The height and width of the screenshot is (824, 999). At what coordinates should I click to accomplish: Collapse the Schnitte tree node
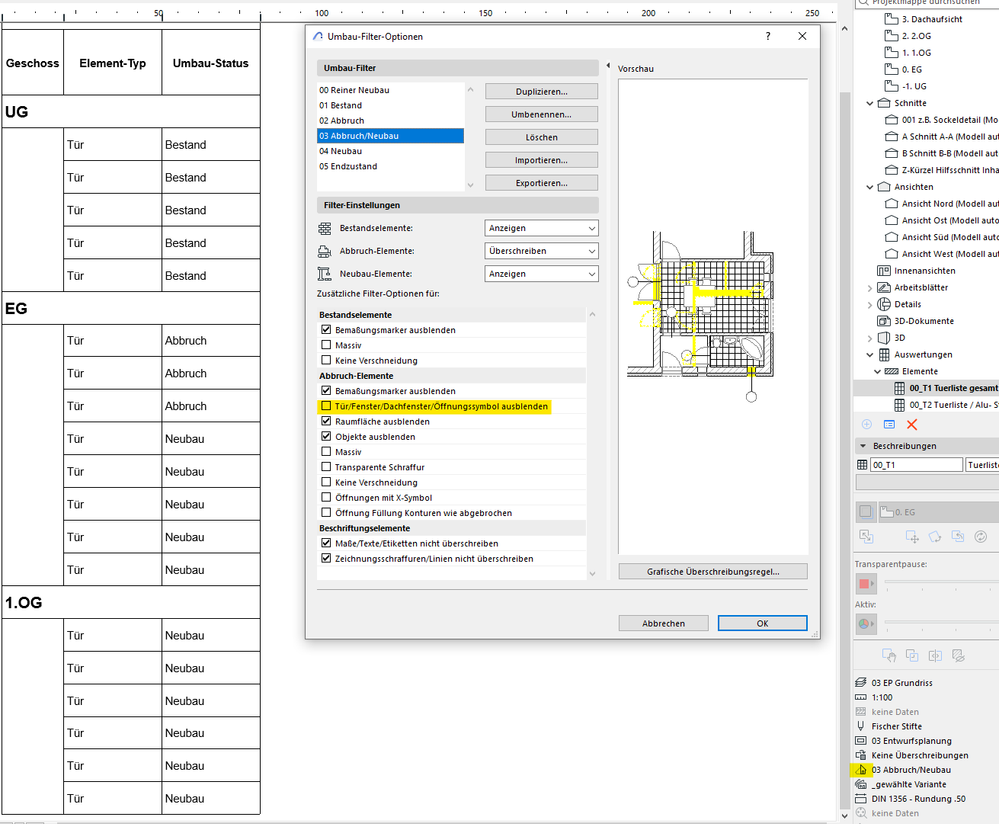(x=869, y=103)
